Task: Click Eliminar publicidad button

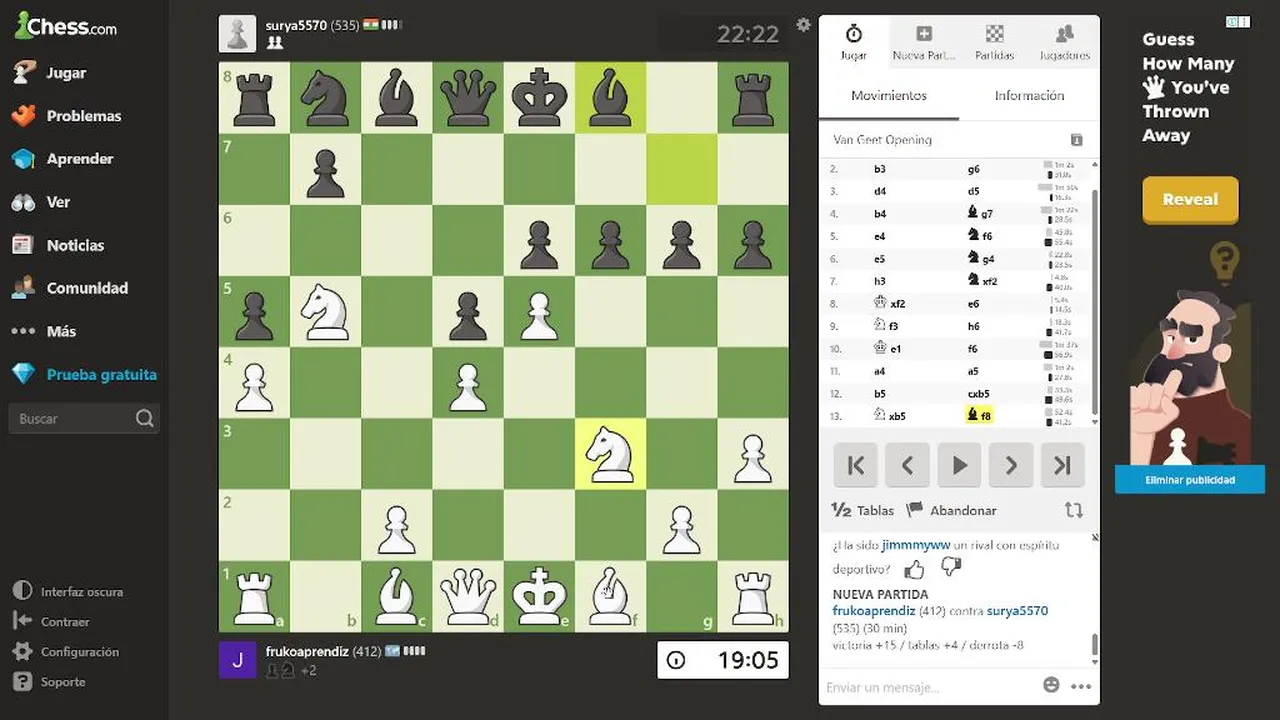Action: click(1190, 480)
